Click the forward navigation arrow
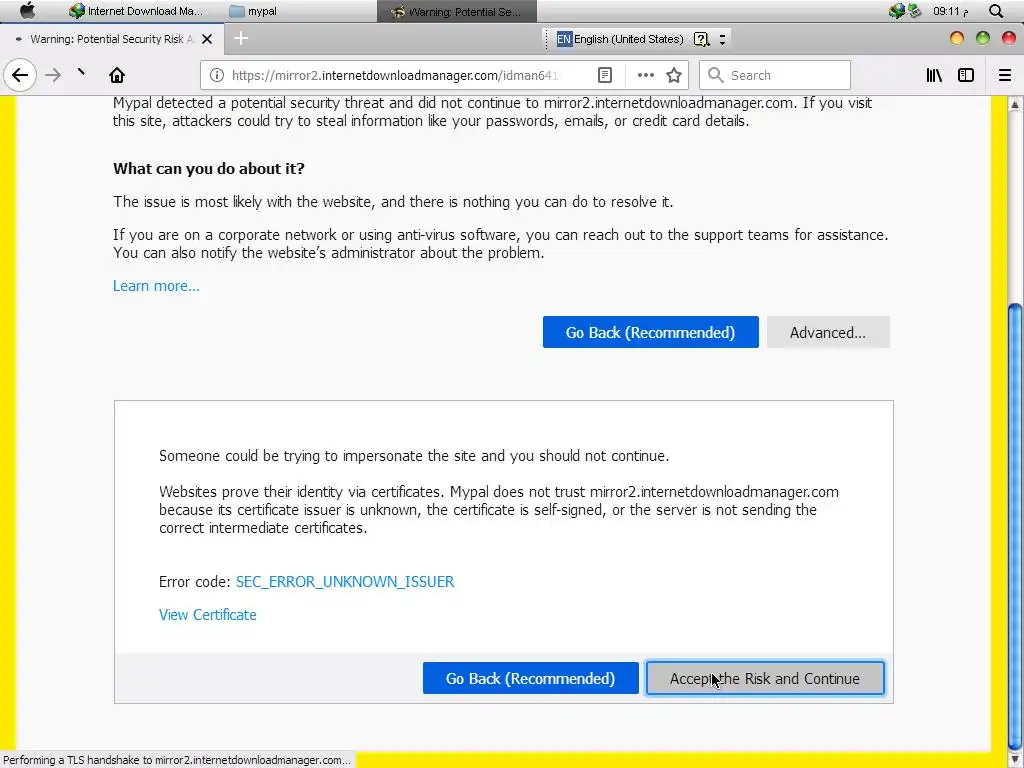The width and height of the screenshot is (1024, 768). pyautogui.click(x=53, y=75)
